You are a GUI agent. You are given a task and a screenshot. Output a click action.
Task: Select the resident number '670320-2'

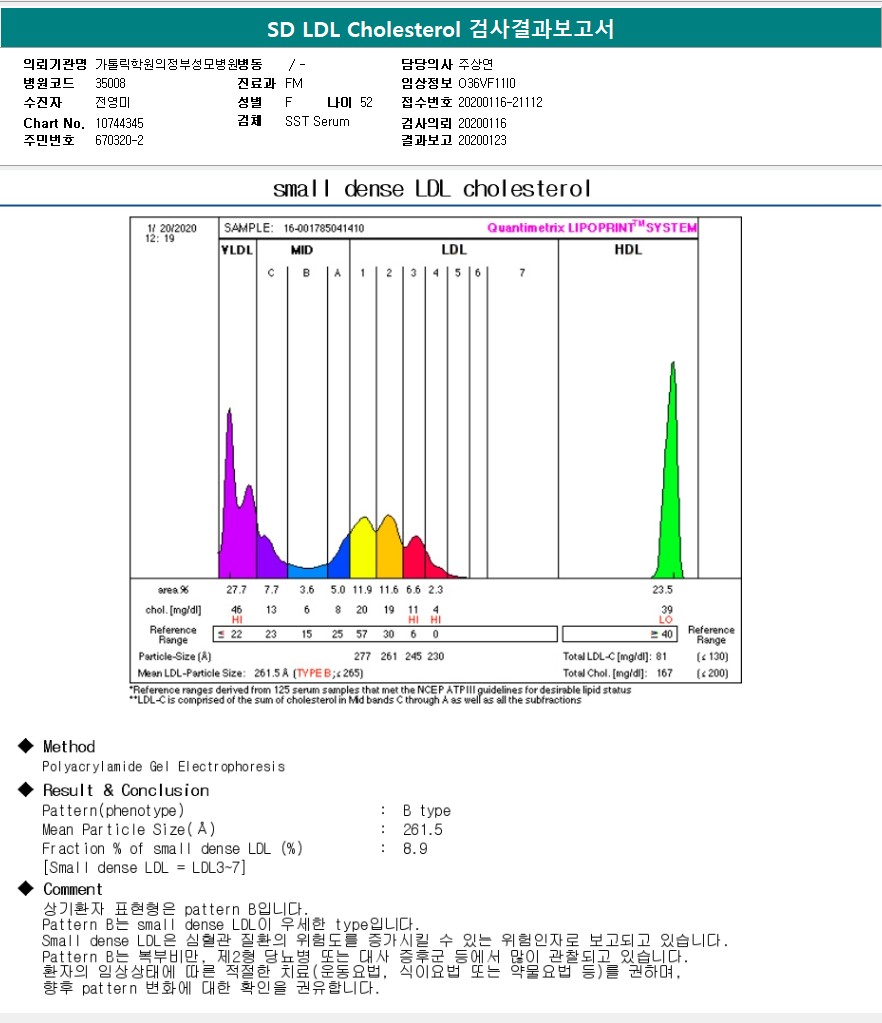(x=119, y=140)
